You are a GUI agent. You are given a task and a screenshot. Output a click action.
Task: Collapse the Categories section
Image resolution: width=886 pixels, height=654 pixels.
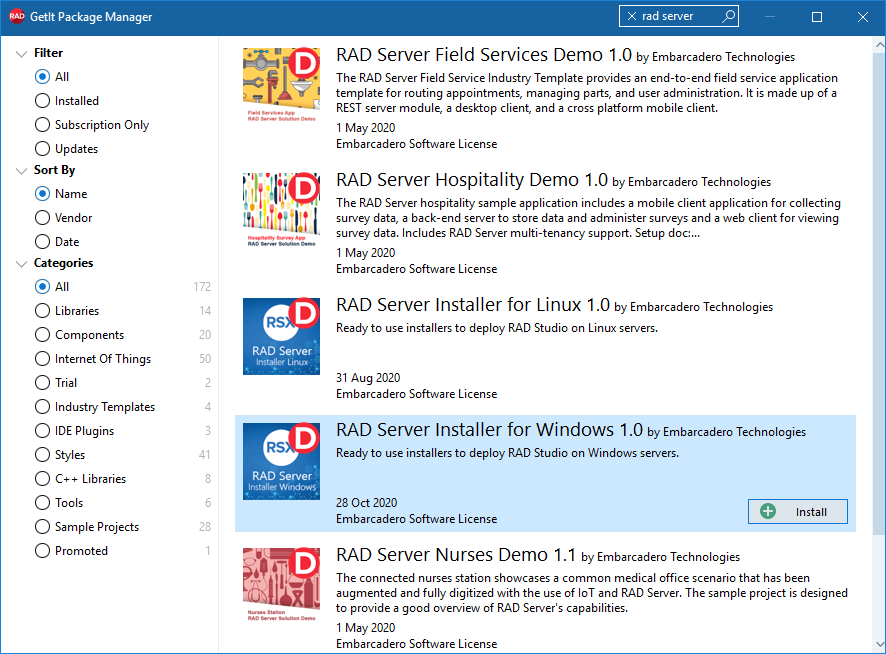pyautogui.click(x=21, y=263)
